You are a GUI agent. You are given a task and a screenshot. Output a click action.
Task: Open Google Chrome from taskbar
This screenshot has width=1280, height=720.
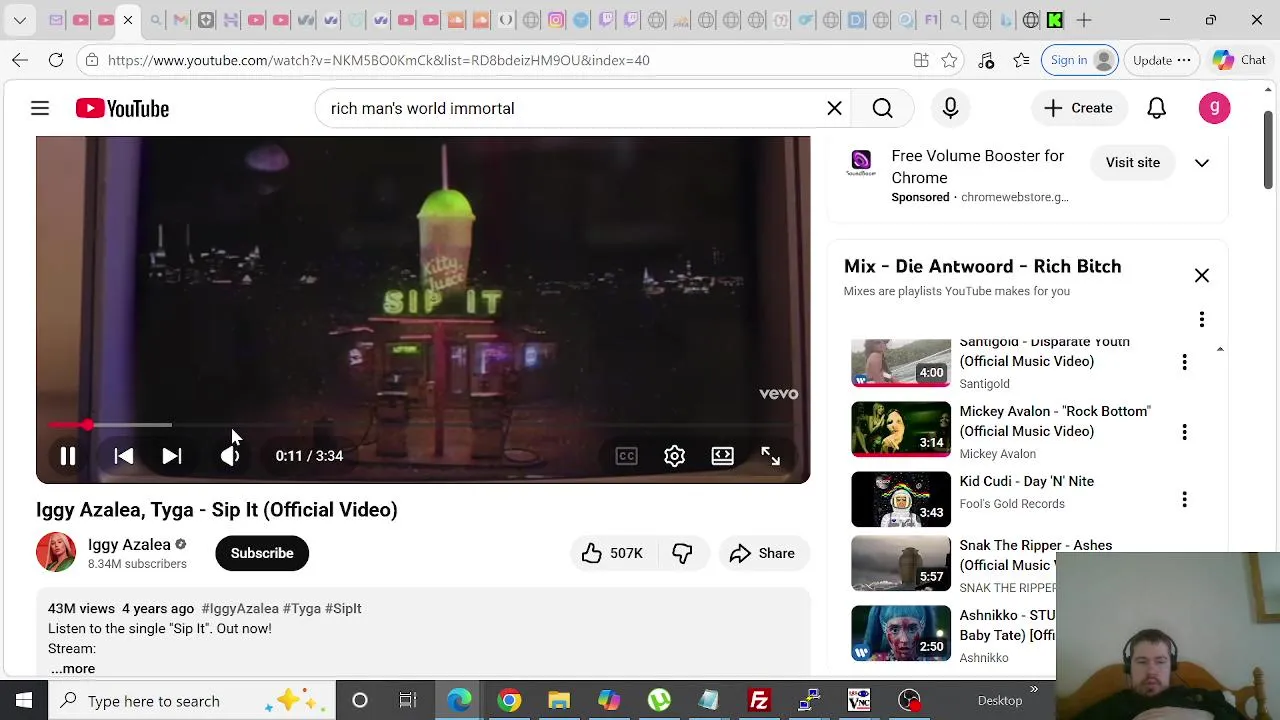[x=509, y=701]
